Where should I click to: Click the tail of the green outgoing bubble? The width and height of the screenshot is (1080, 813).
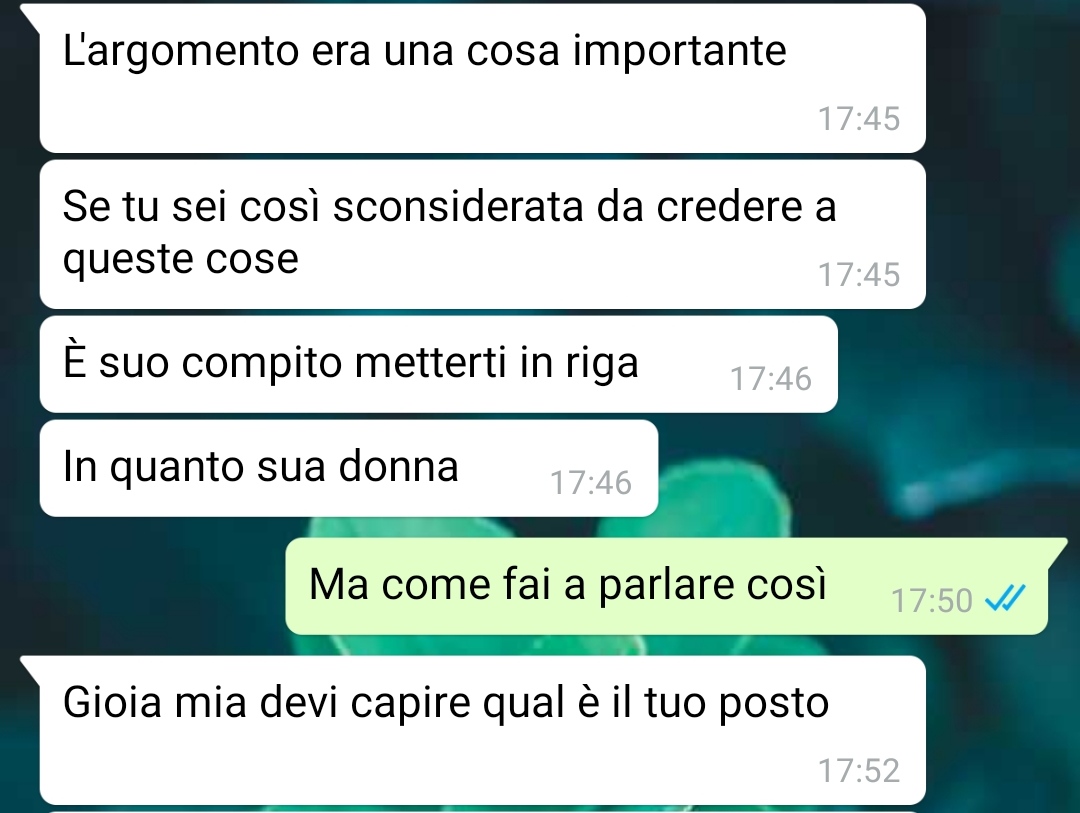point(1058,549)
